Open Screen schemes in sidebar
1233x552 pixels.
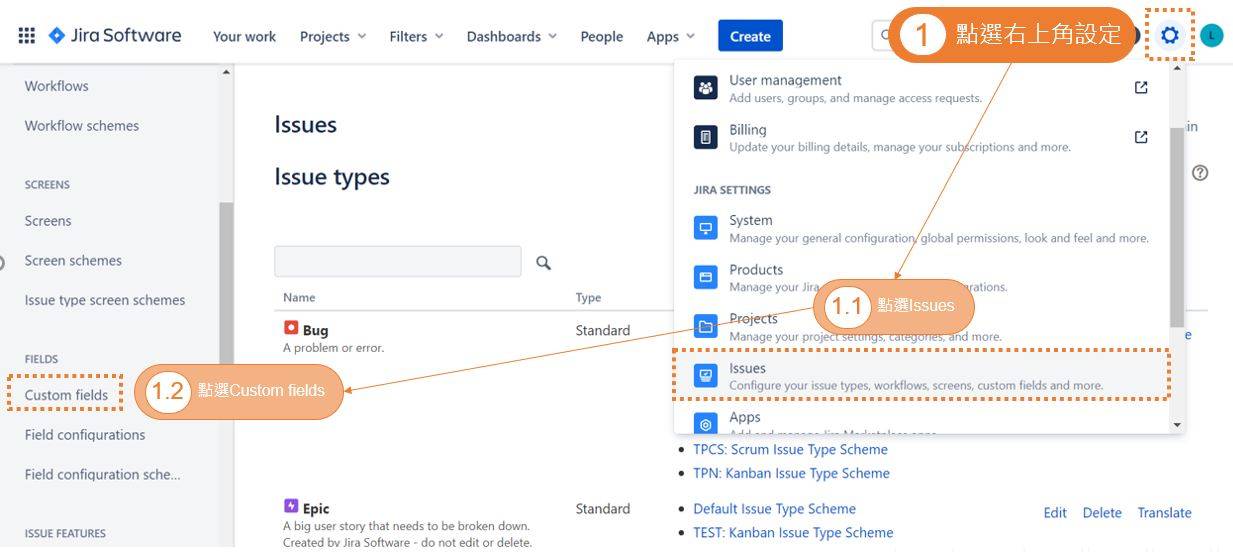coord(73,261)
